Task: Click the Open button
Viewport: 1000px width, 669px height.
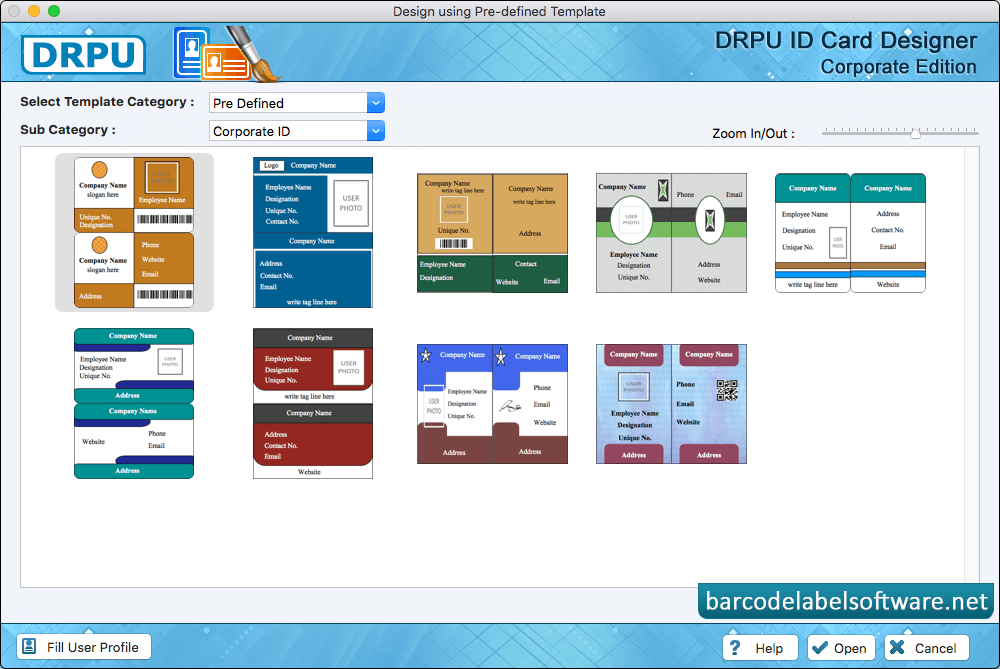Action: 841,648
